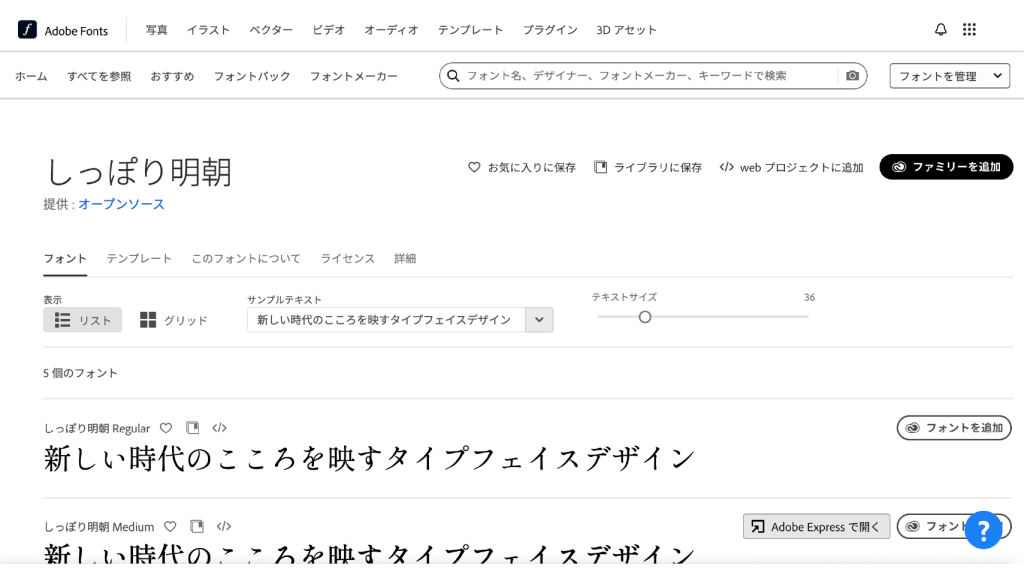Screen dimensions: 1024x575
Task: Go to ホーム navigation link
Action: point(31,76)
